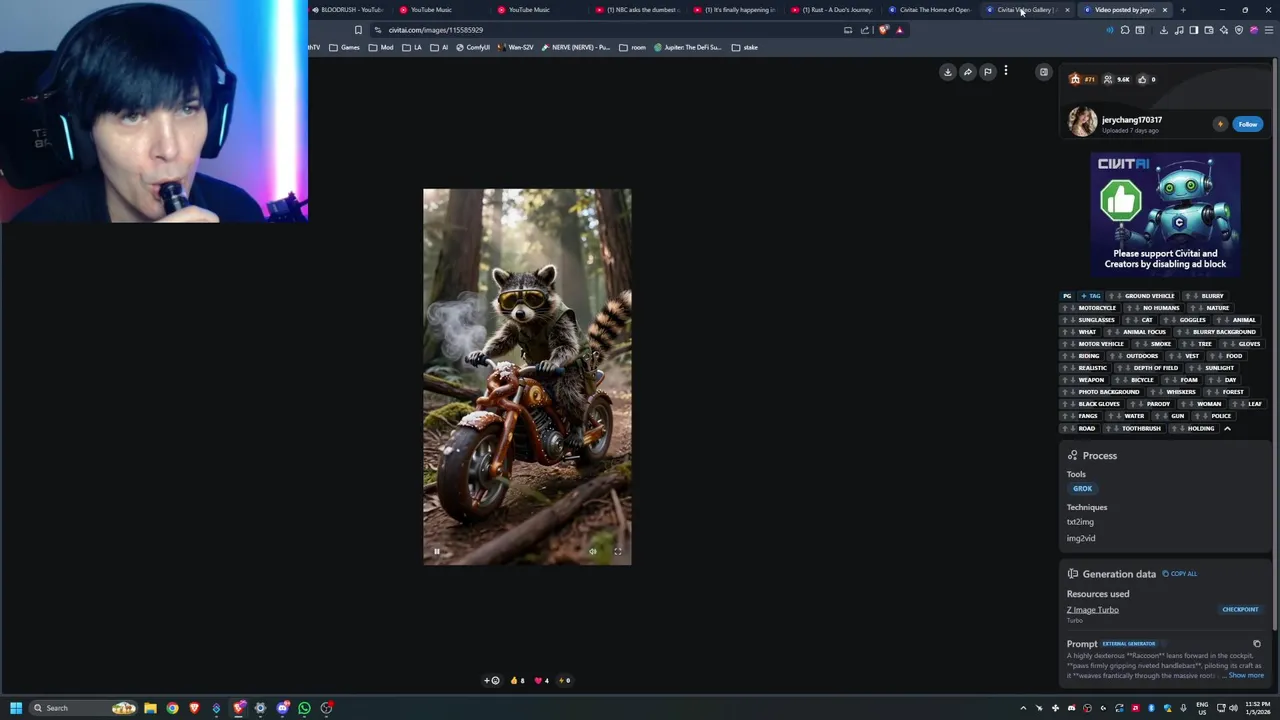Share this post via arrow icon
Image resolution: width=1280 pixels, height=720 pixels.
click(x=968, y=72)
